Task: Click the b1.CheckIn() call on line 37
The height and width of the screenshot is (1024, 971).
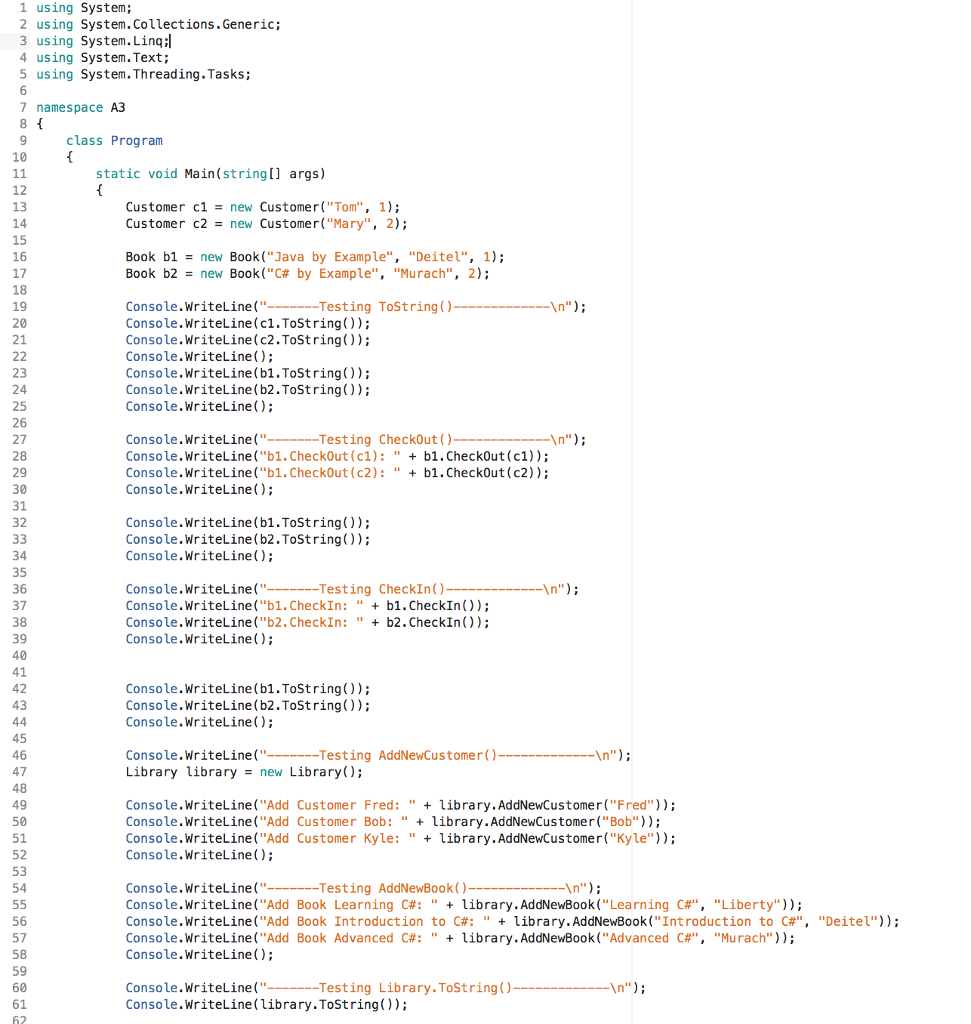Action: coord(435,605)
